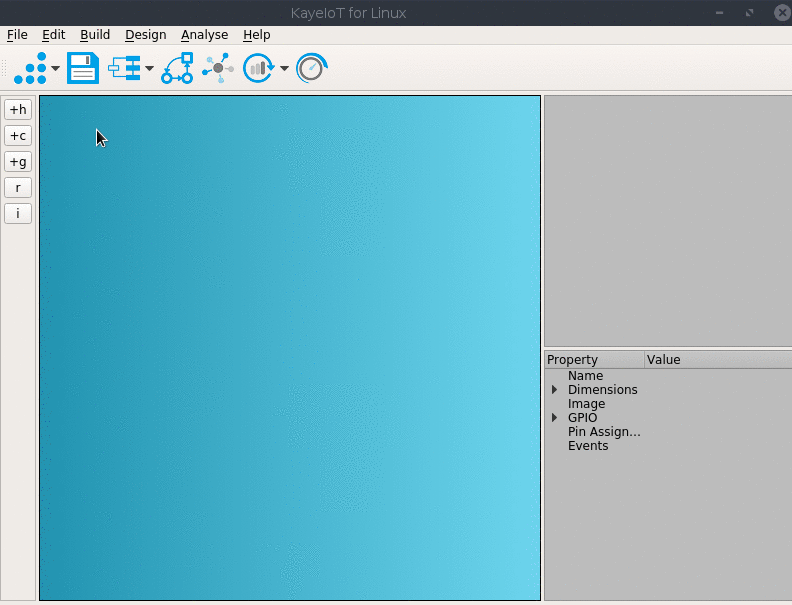This screenshot has height=605, width=792.
Task: Minimize the KayeIoT window
Action: 719,13
